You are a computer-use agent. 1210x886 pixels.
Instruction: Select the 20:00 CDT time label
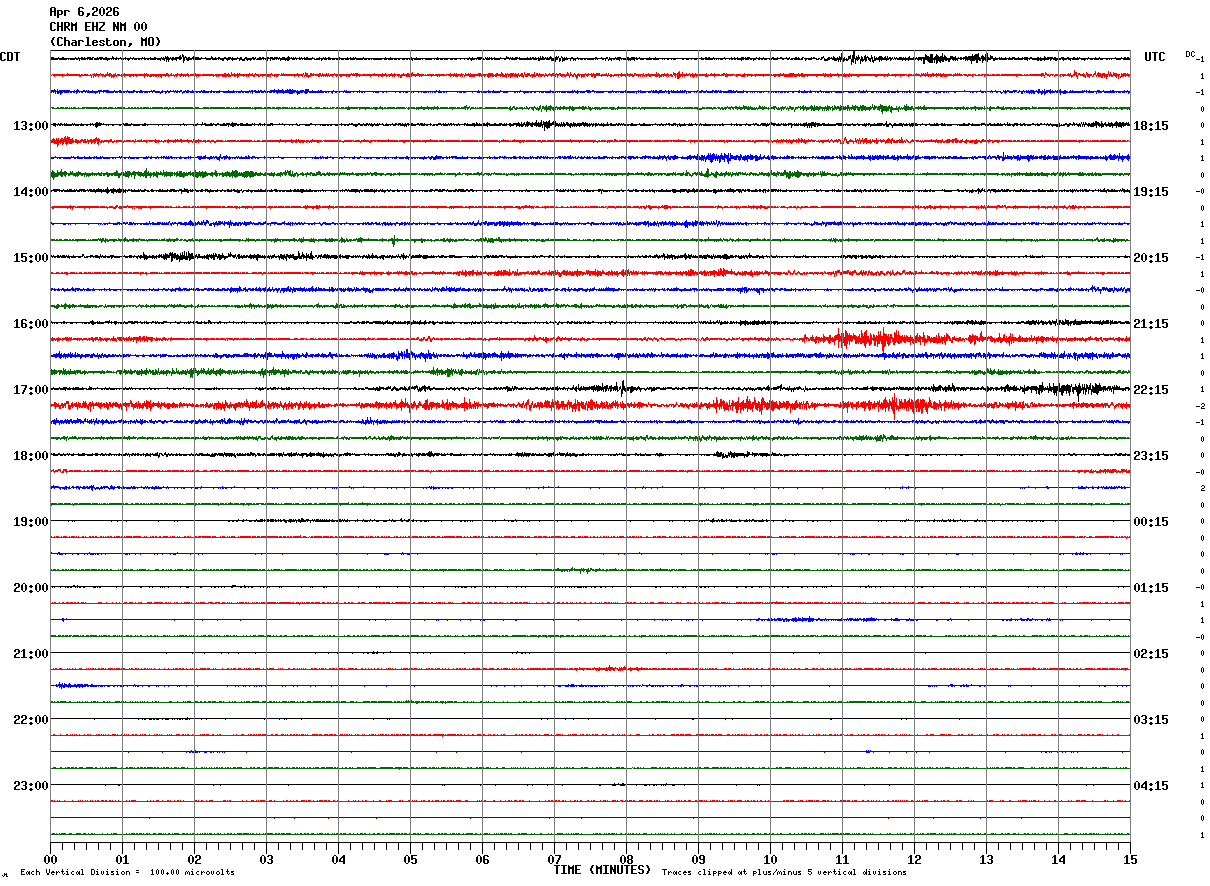[x=30, y=588]
